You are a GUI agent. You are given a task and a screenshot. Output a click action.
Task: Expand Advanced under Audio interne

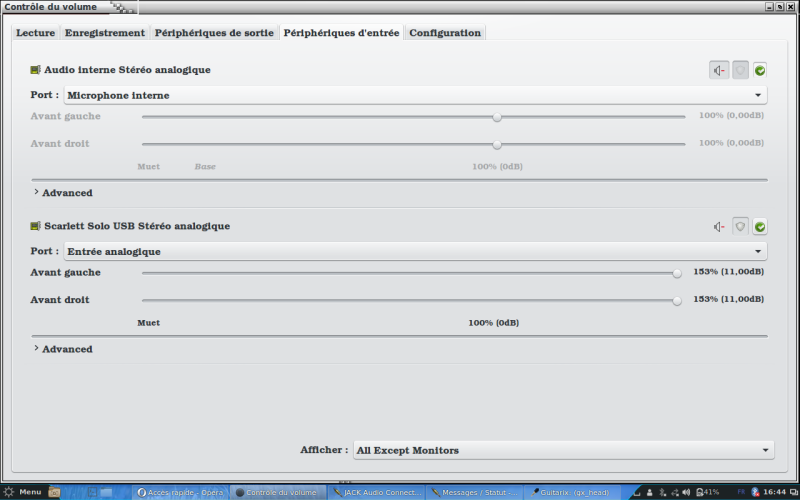[x=63, y=193]
